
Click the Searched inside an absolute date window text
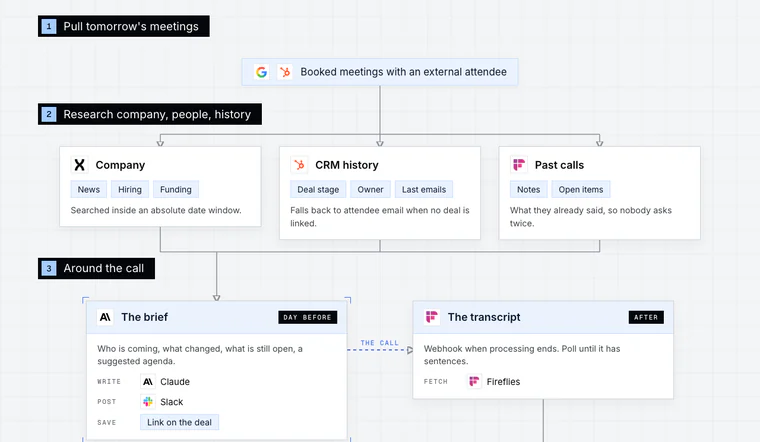[x=156, y=210]
